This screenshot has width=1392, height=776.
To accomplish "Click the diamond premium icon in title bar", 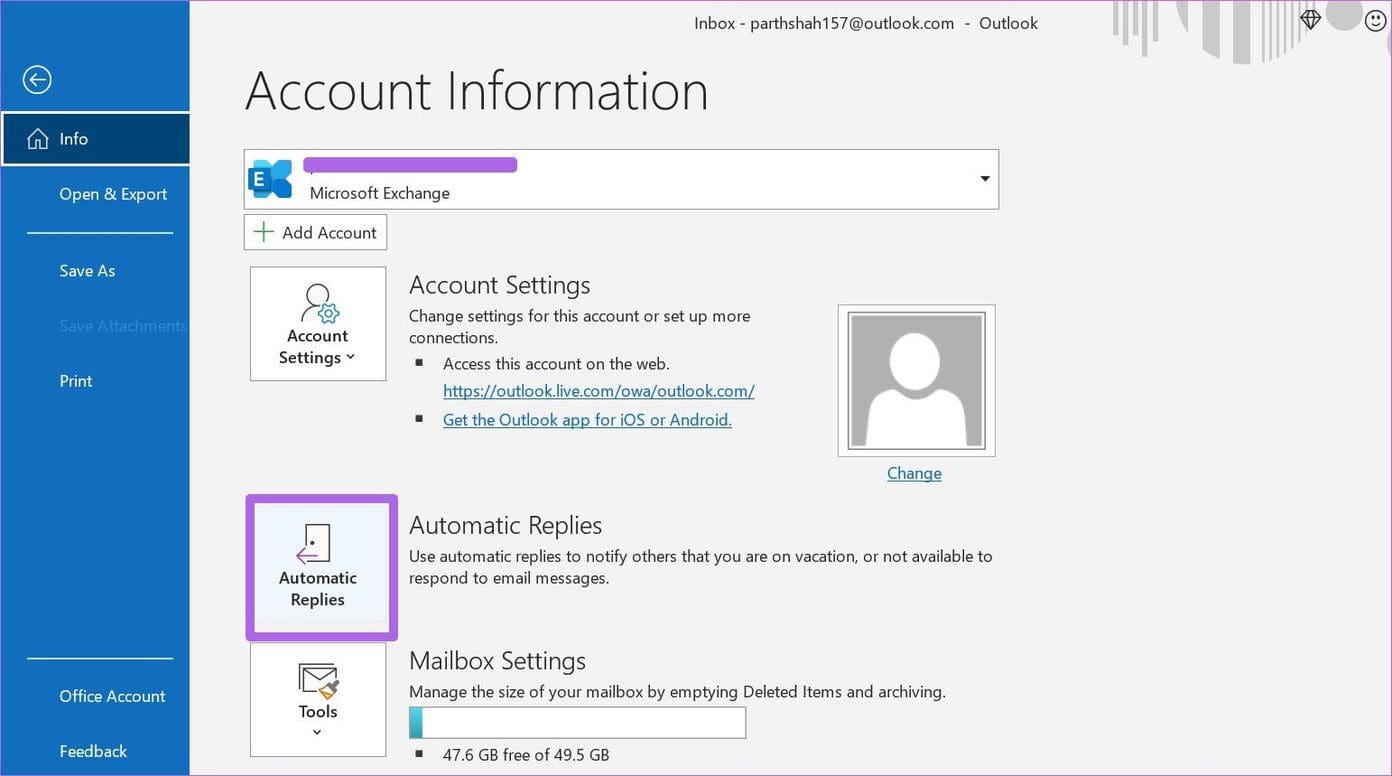I will pos(1311,19).
